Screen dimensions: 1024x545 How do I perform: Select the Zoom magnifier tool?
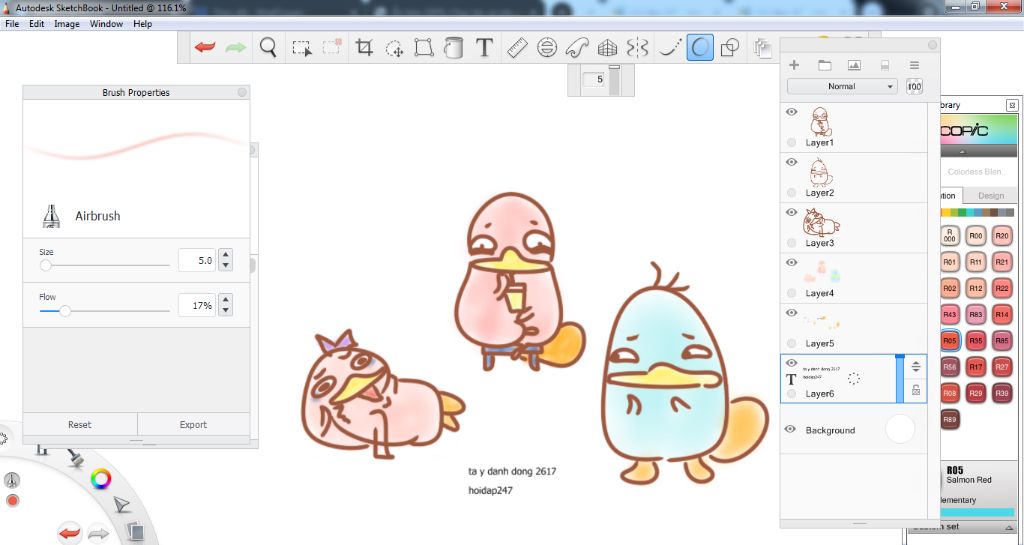click(268, 48)
